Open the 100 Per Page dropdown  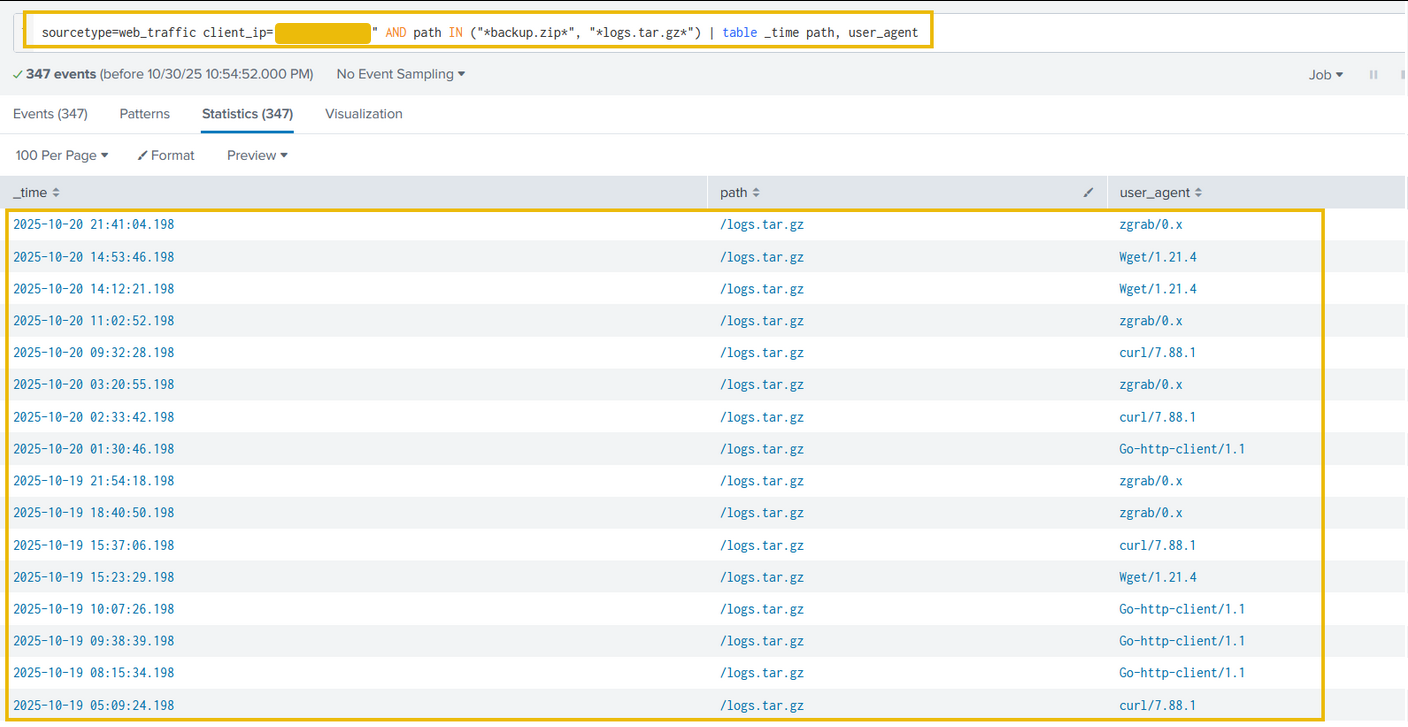click(61, 155)
